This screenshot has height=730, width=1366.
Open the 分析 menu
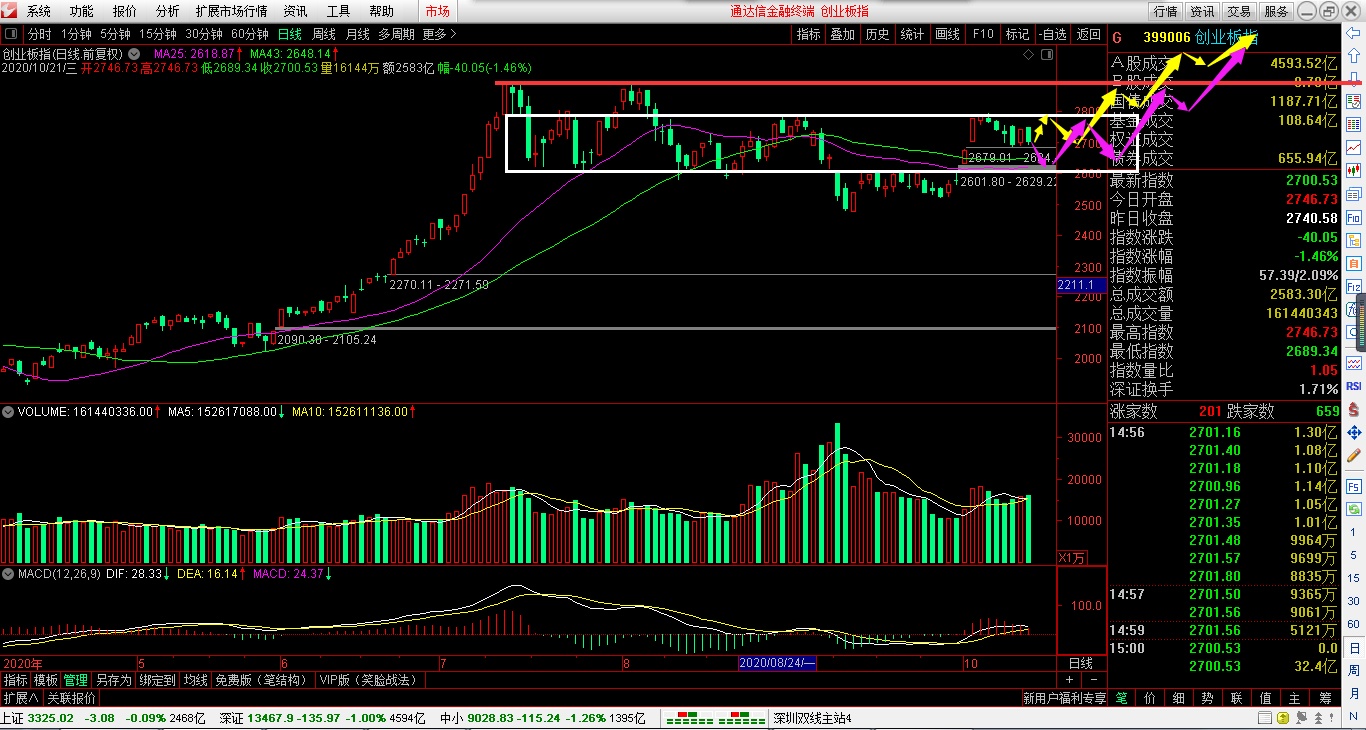point(168,11)
